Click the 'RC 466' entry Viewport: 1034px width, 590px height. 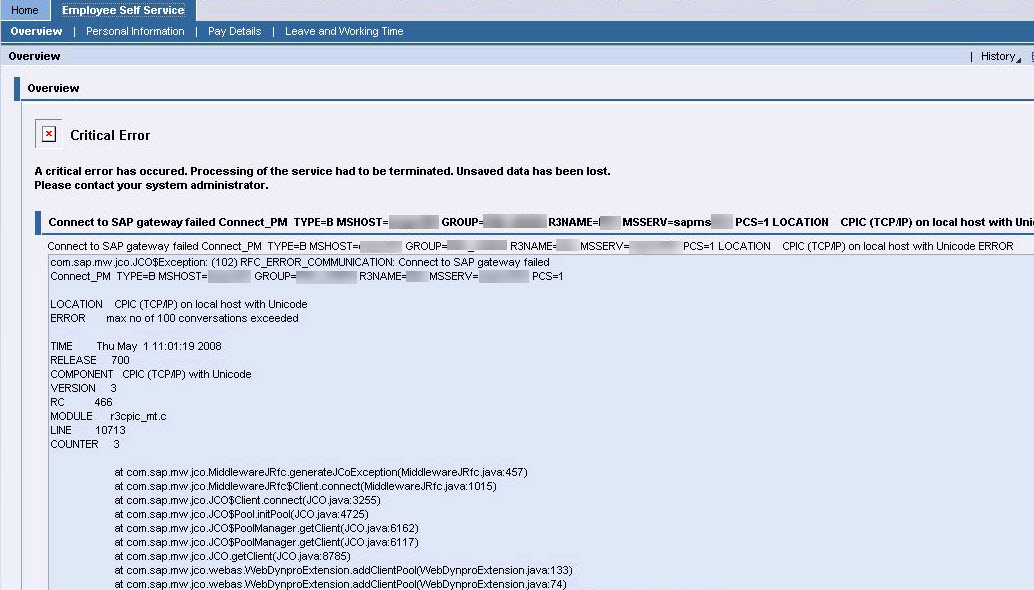click(81, 402)
